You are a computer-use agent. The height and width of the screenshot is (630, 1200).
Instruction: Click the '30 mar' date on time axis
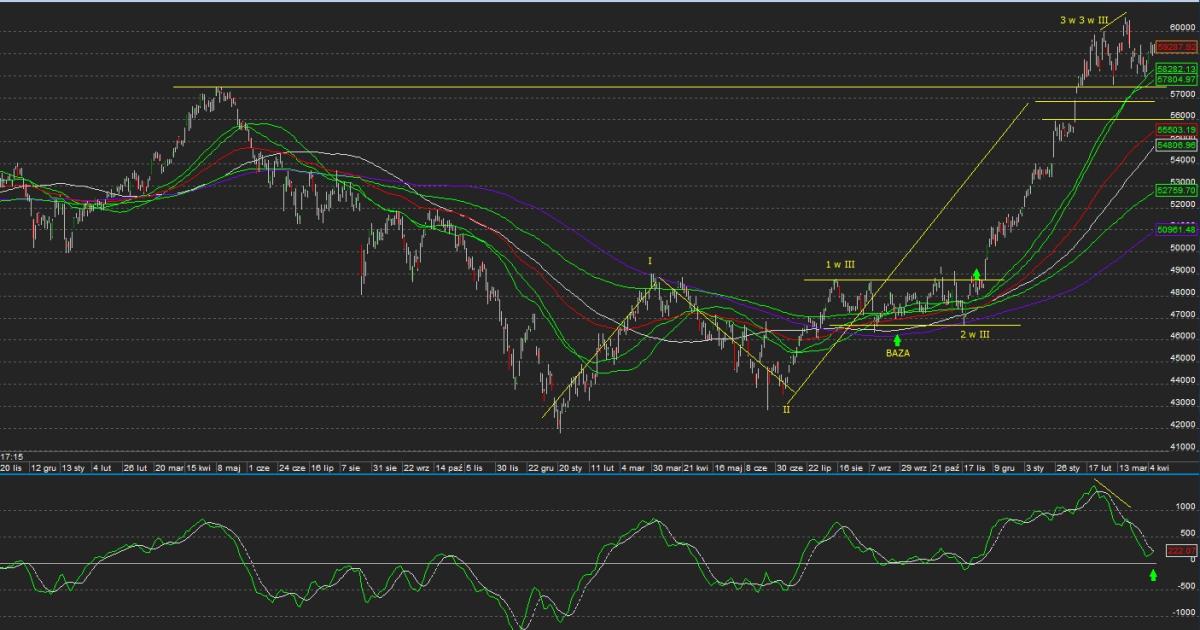click(x=666, y=467)
